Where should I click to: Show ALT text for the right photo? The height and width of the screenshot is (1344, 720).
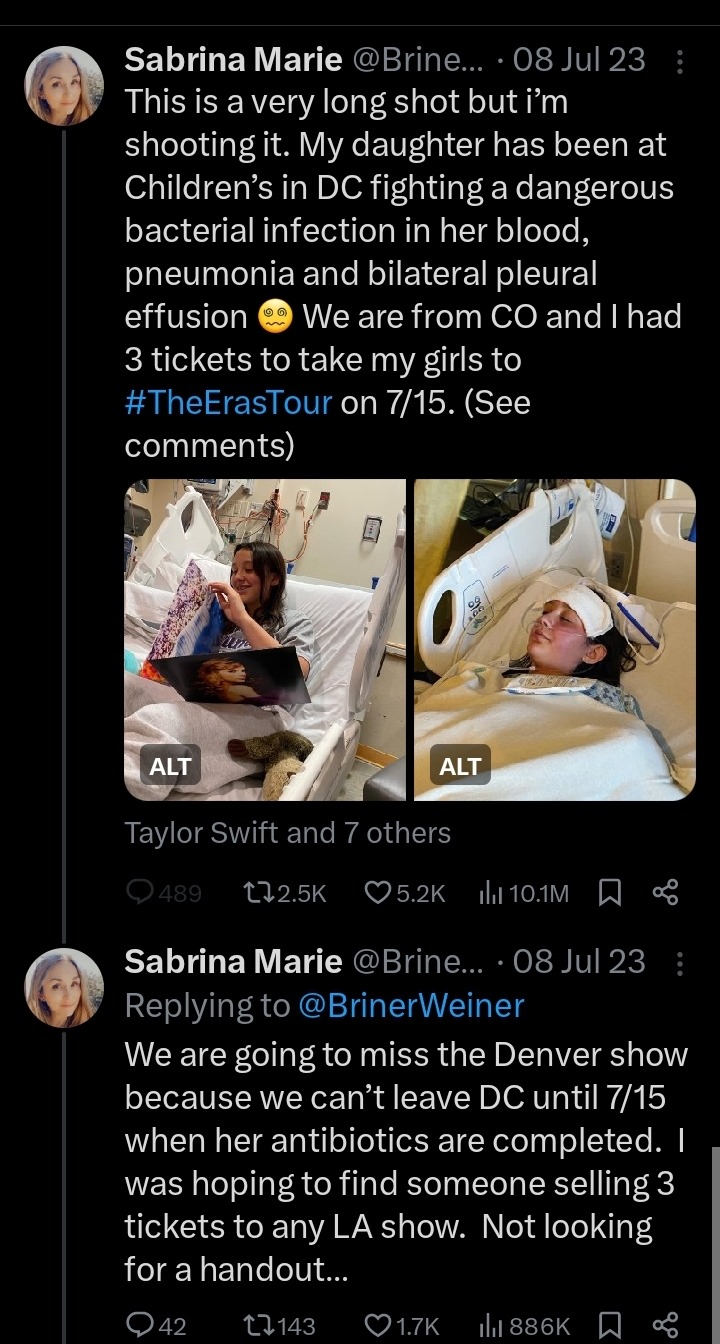(460, 766)
